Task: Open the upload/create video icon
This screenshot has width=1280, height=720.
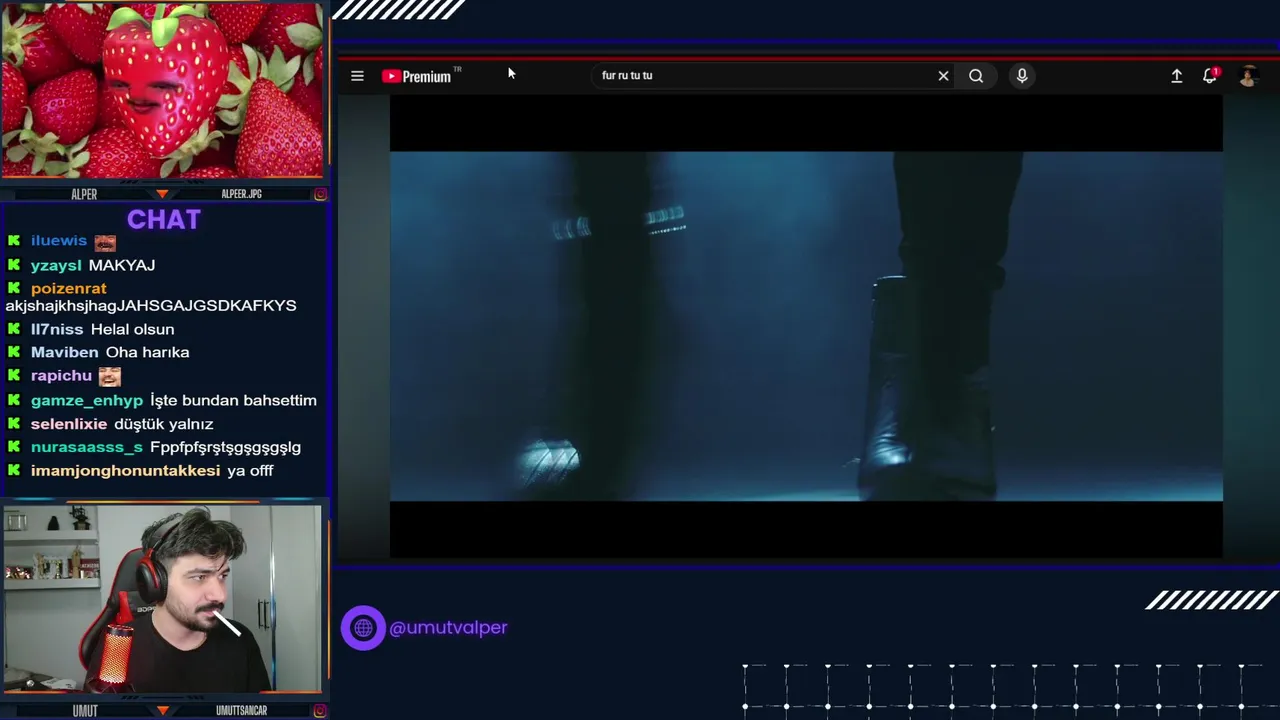Action: point(1177,76)
